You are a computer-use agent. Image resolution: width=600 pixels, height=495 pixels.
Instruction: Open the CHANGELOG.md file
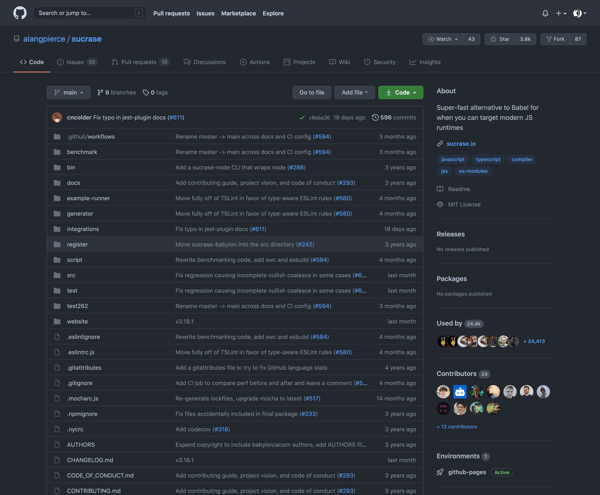pos(90,460)
